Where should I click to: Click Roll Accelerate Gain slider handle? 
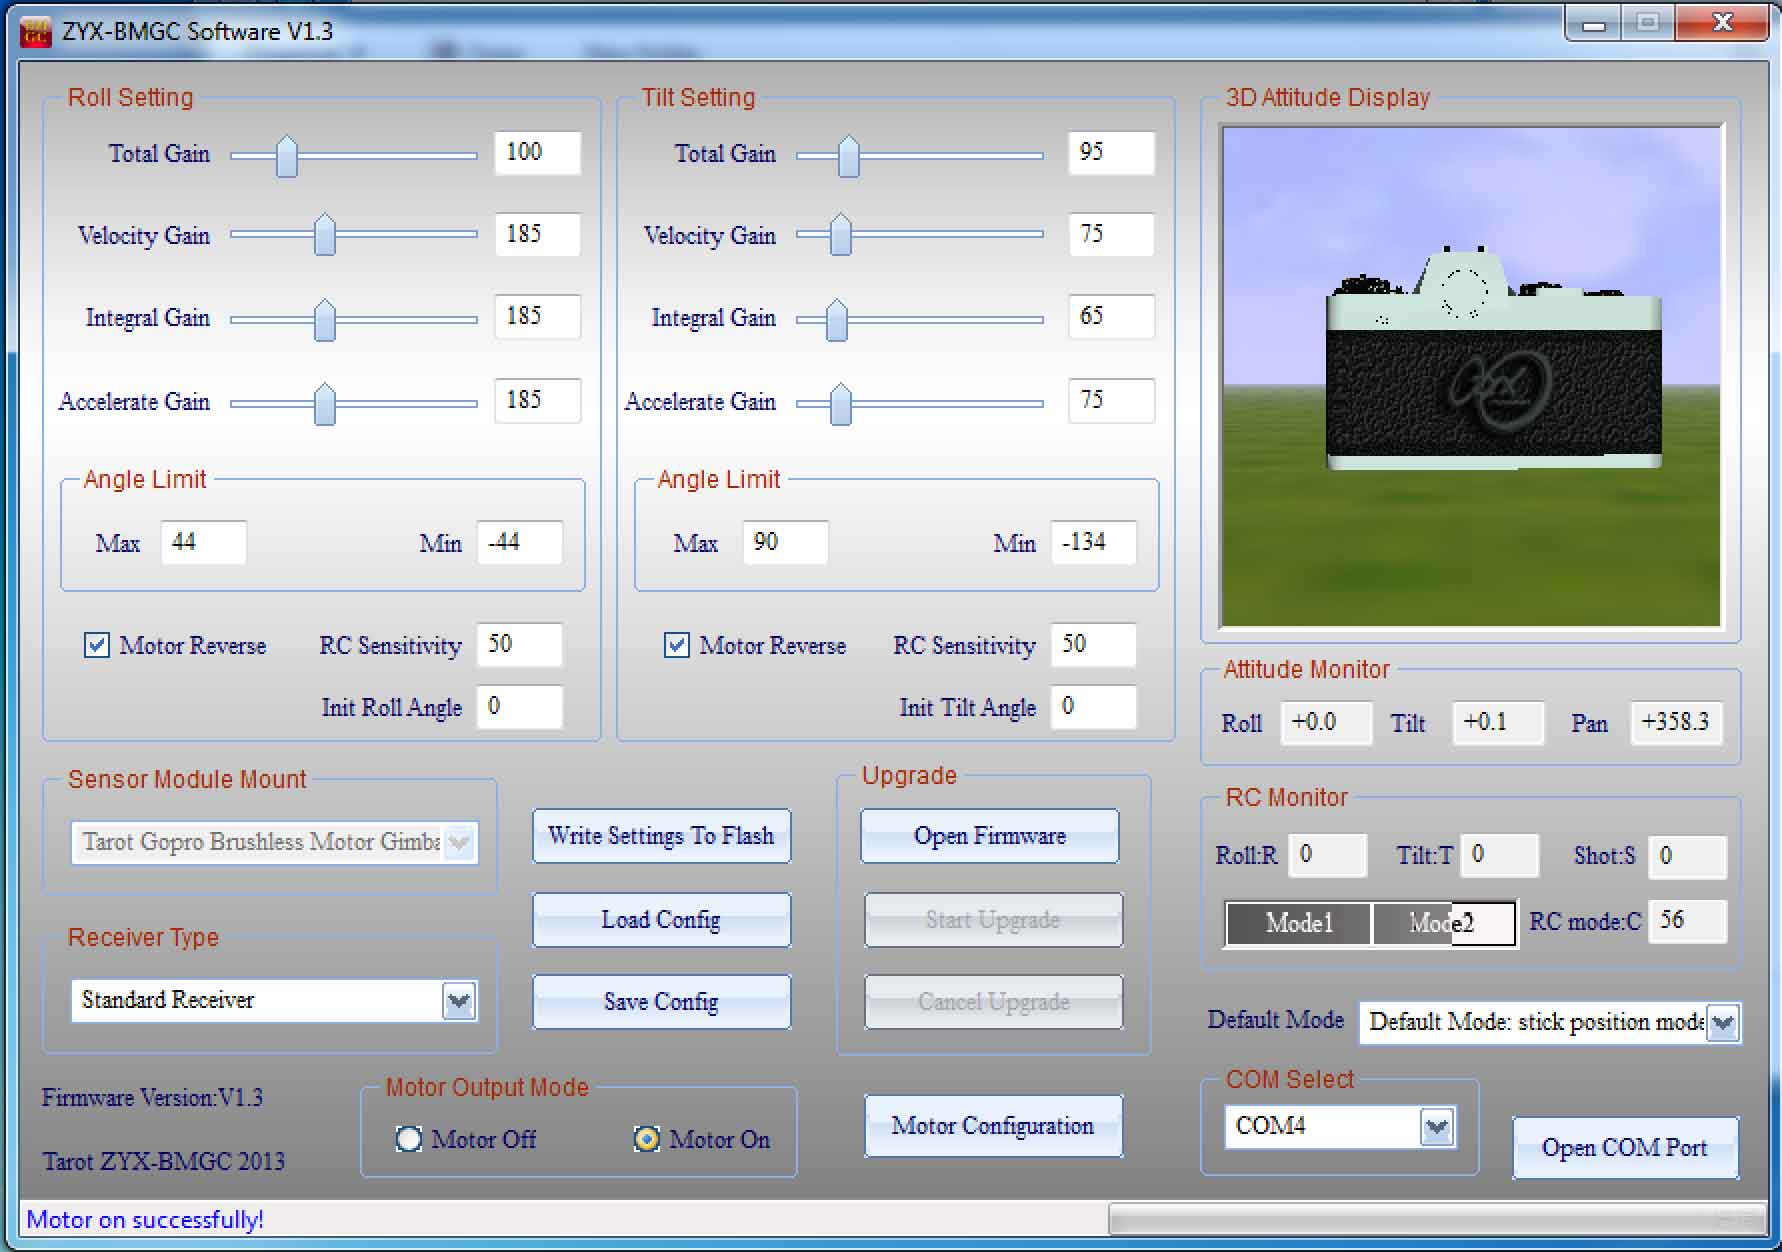pyautogui.click(x=325, y=404)
